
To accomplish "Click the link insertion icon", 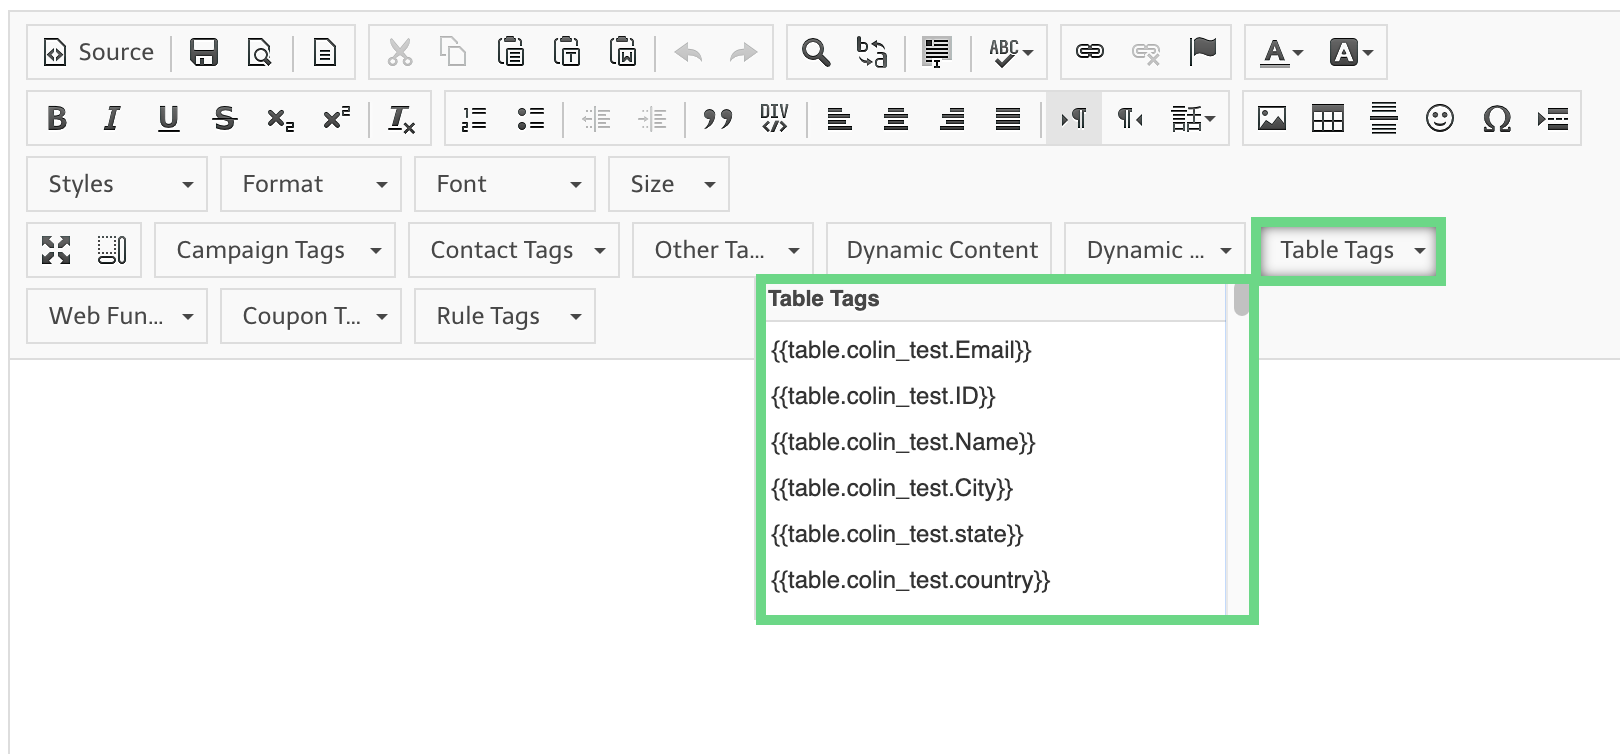I will tap(1090, 52).
